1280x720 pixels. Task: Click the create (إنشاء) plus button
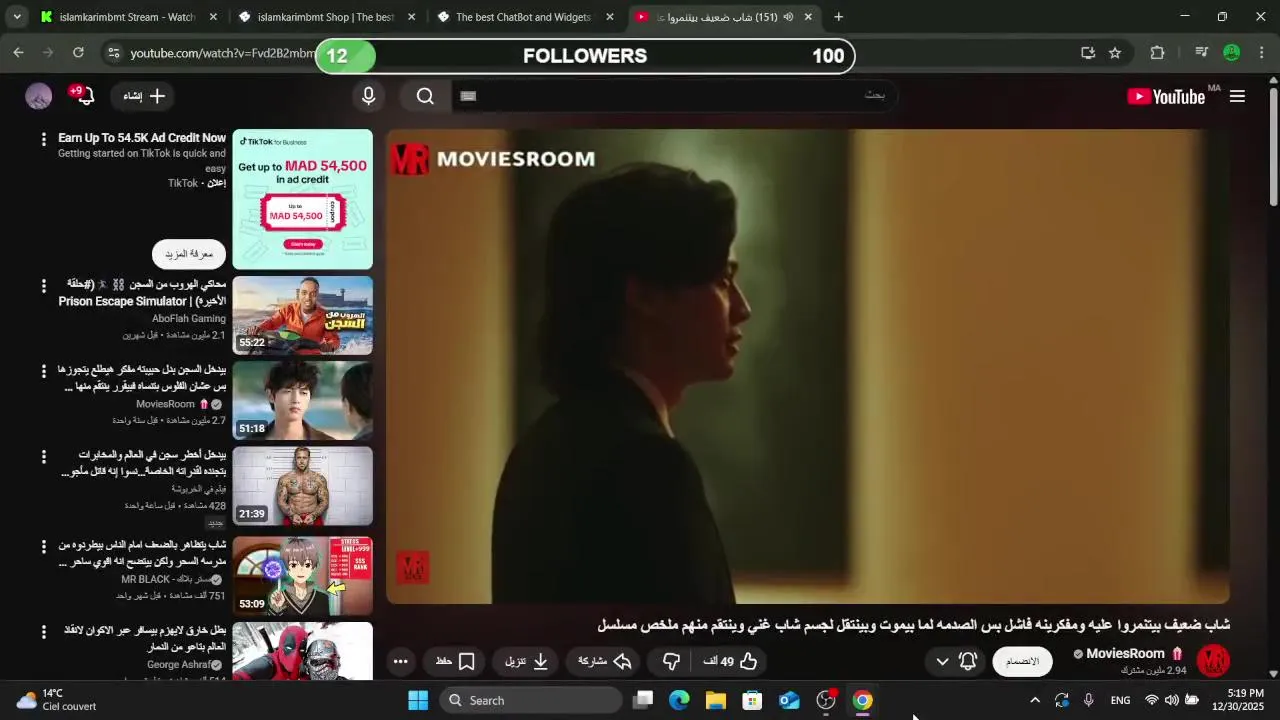pyautogui.click(x=143, y=96)
